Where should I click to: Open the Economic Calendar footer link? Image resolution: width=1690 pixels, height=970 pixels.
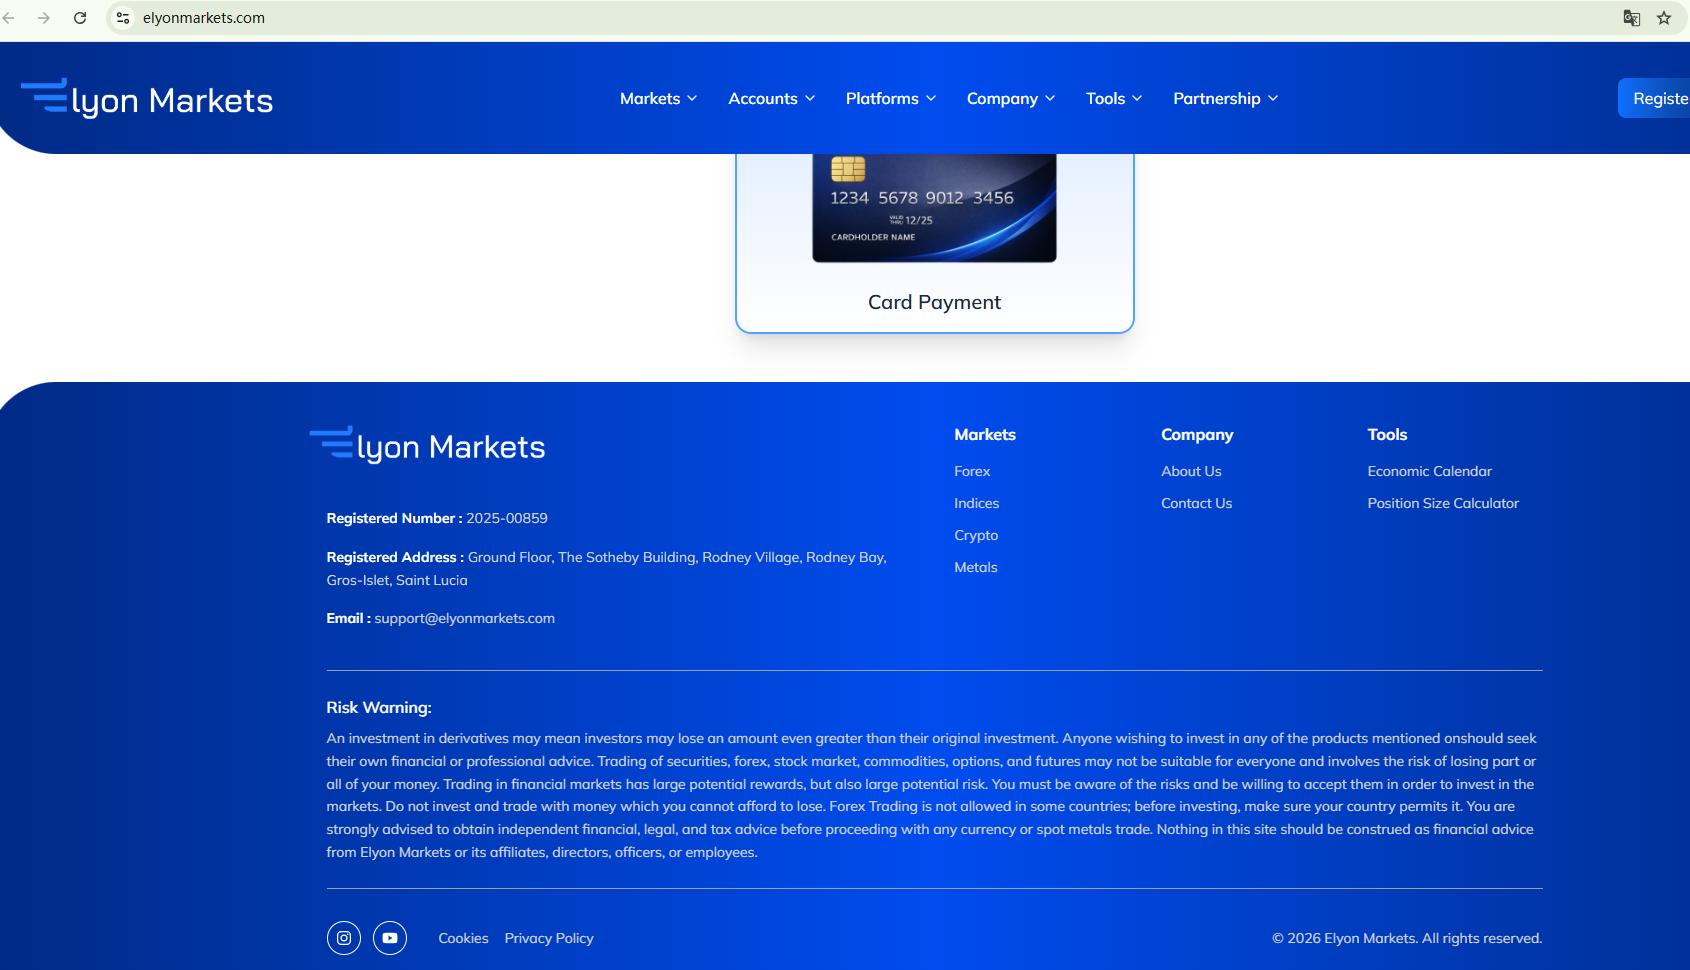[x=1429, y=471]
